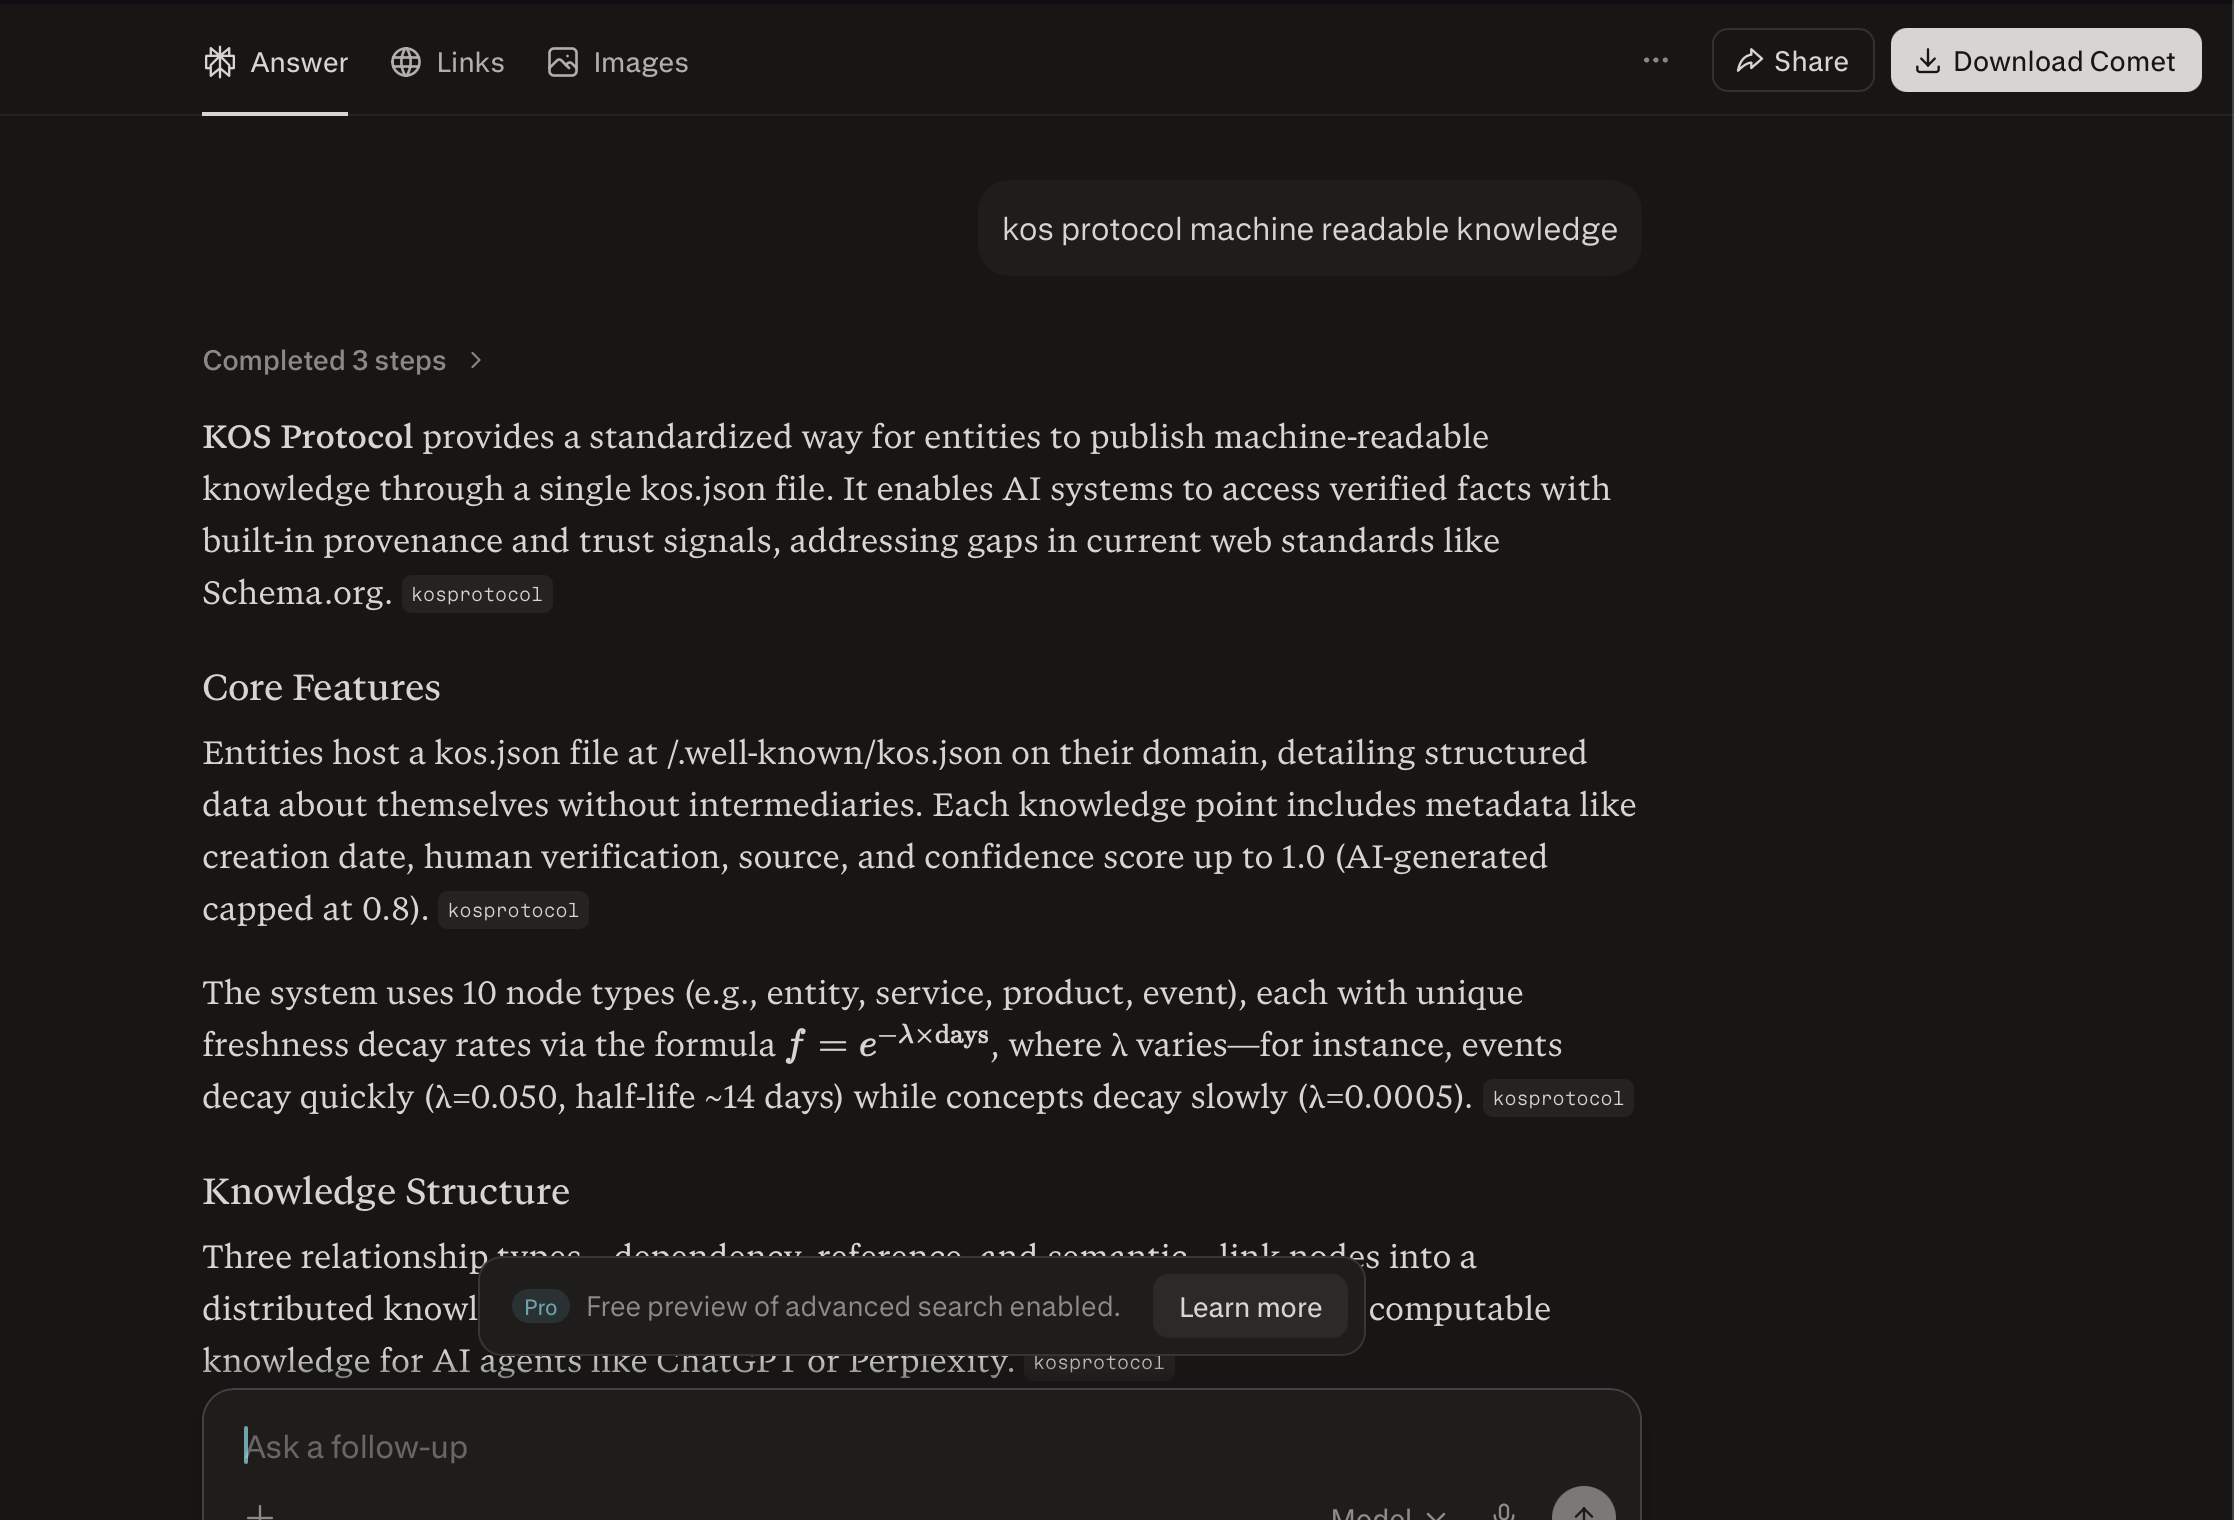2234x1520 pixels.
Task: Open kosprotocol citation after λ=0.0005
Action: [1558, 1098]
